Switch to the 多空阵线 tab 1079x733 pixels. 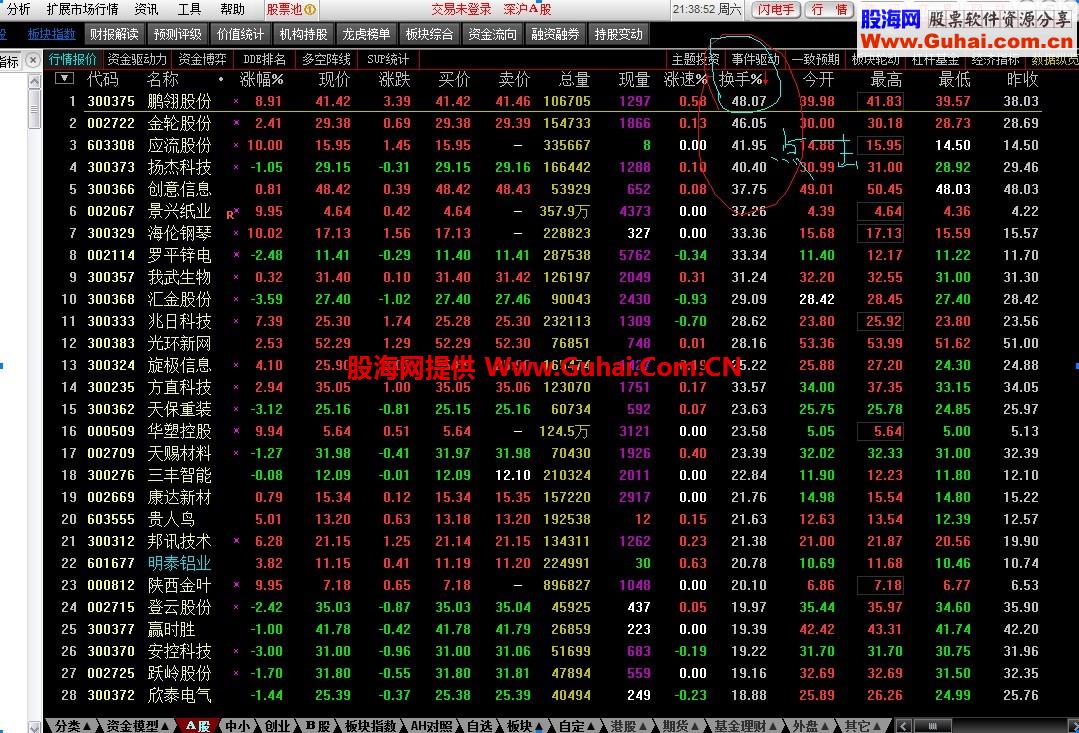(x=326, y=60)
